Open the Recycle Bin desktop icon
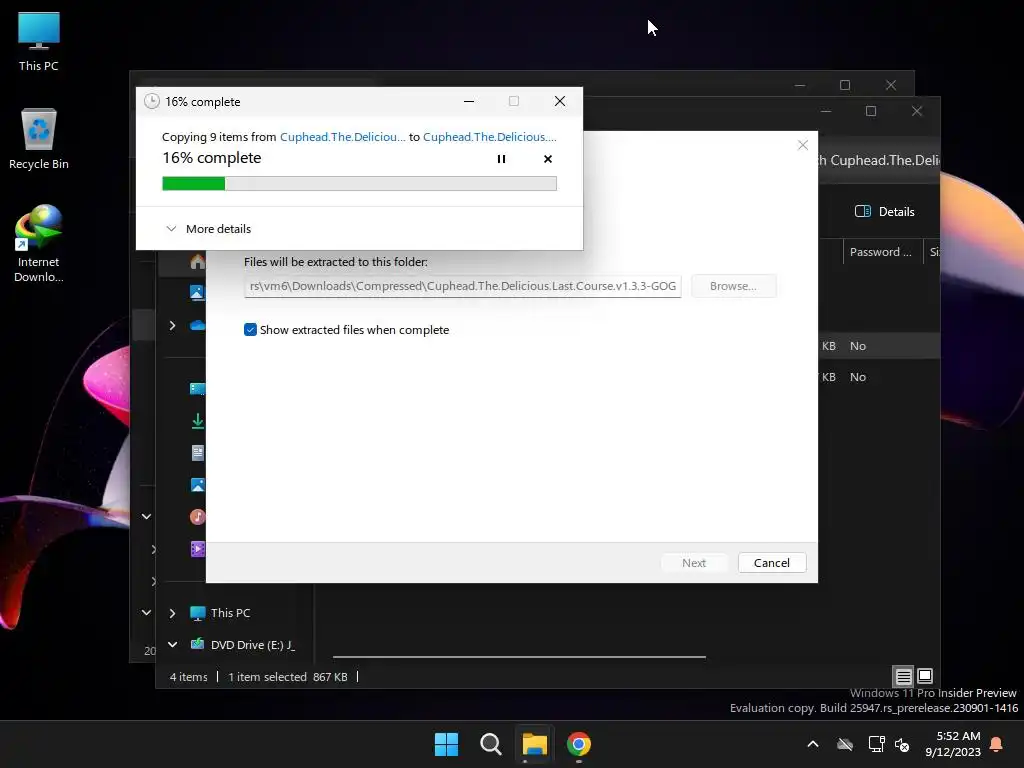Screen dimensions: 1024x768 (39, 139)
